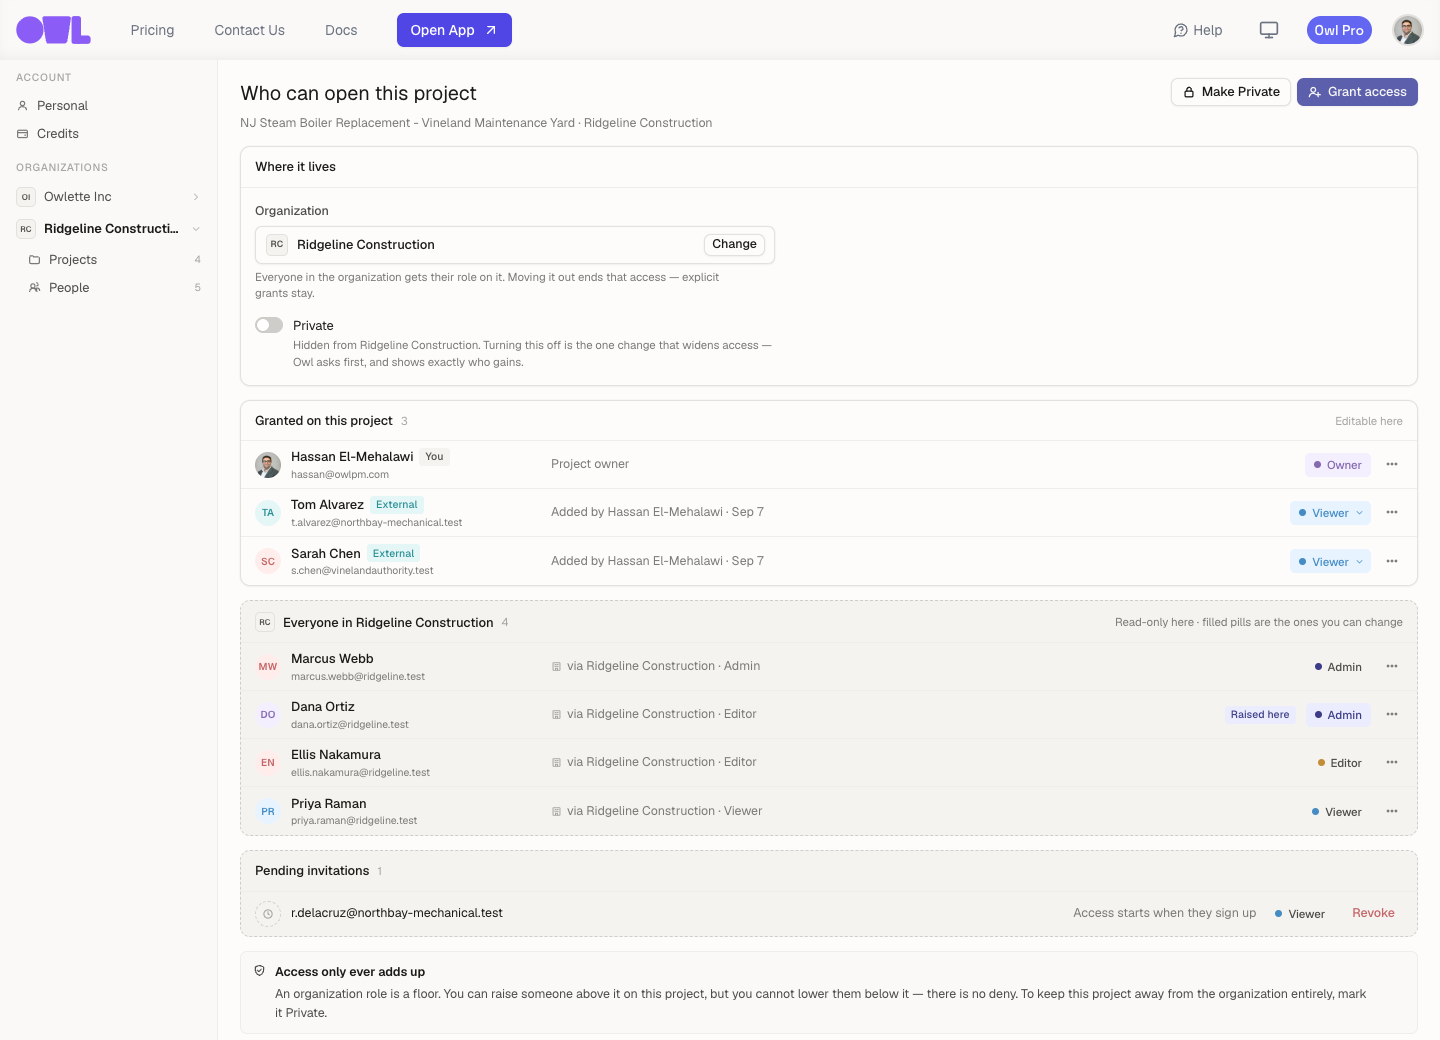The image size is (1440, 1040).
Task: Toggle the Private switch
Action: point(269,325)
